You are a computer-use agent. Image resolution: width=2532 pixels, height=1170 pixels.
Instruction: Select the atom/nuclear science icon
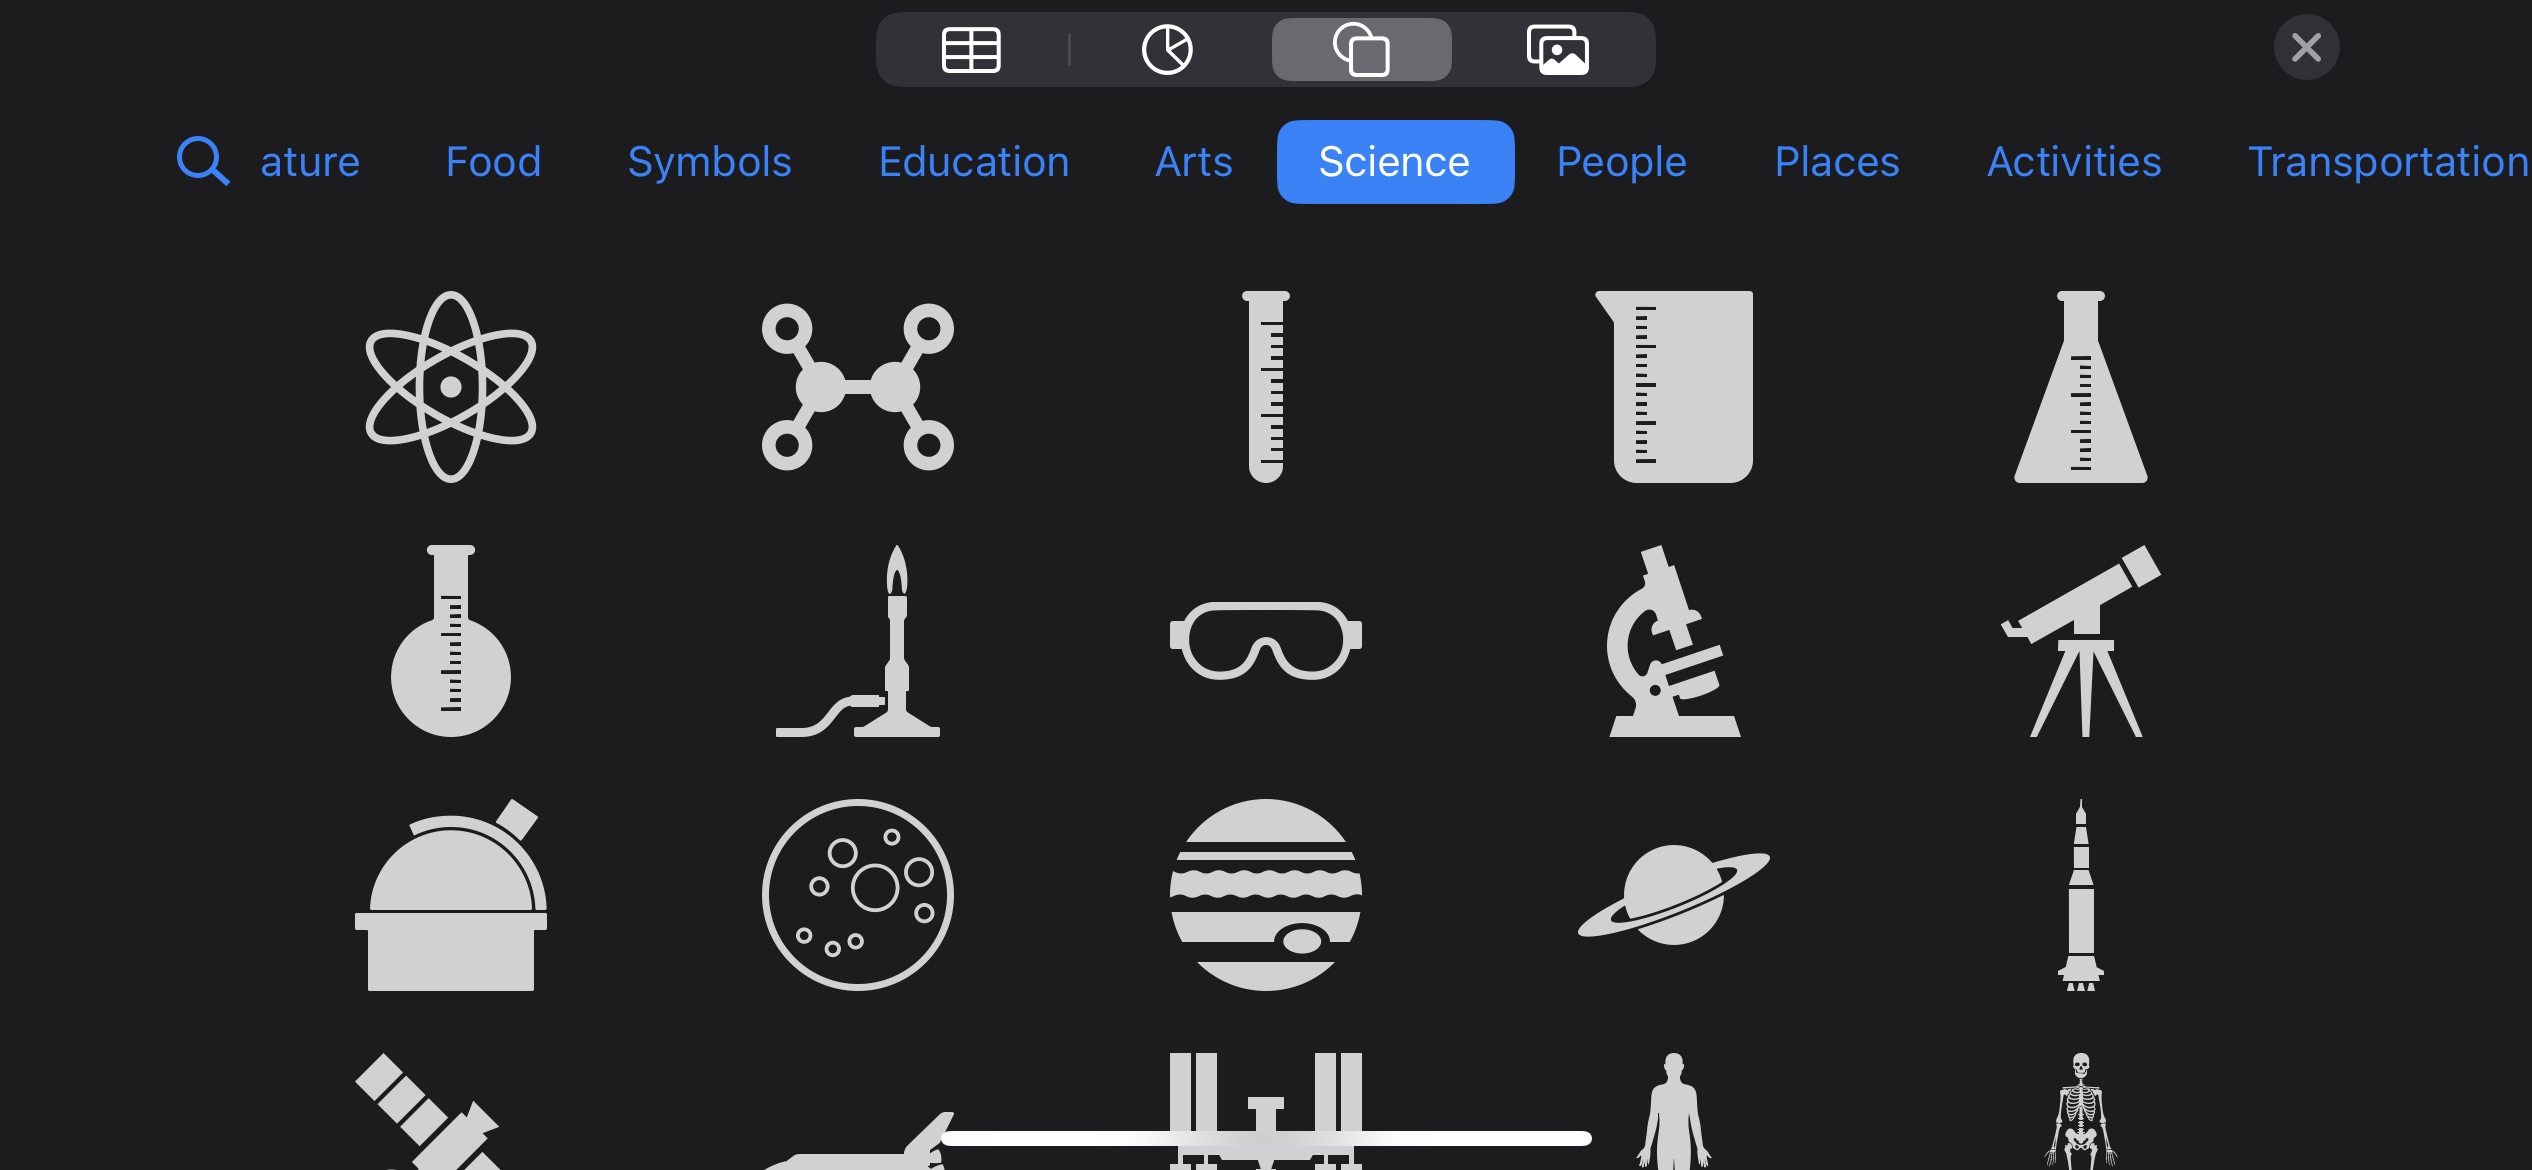[452, 387]
